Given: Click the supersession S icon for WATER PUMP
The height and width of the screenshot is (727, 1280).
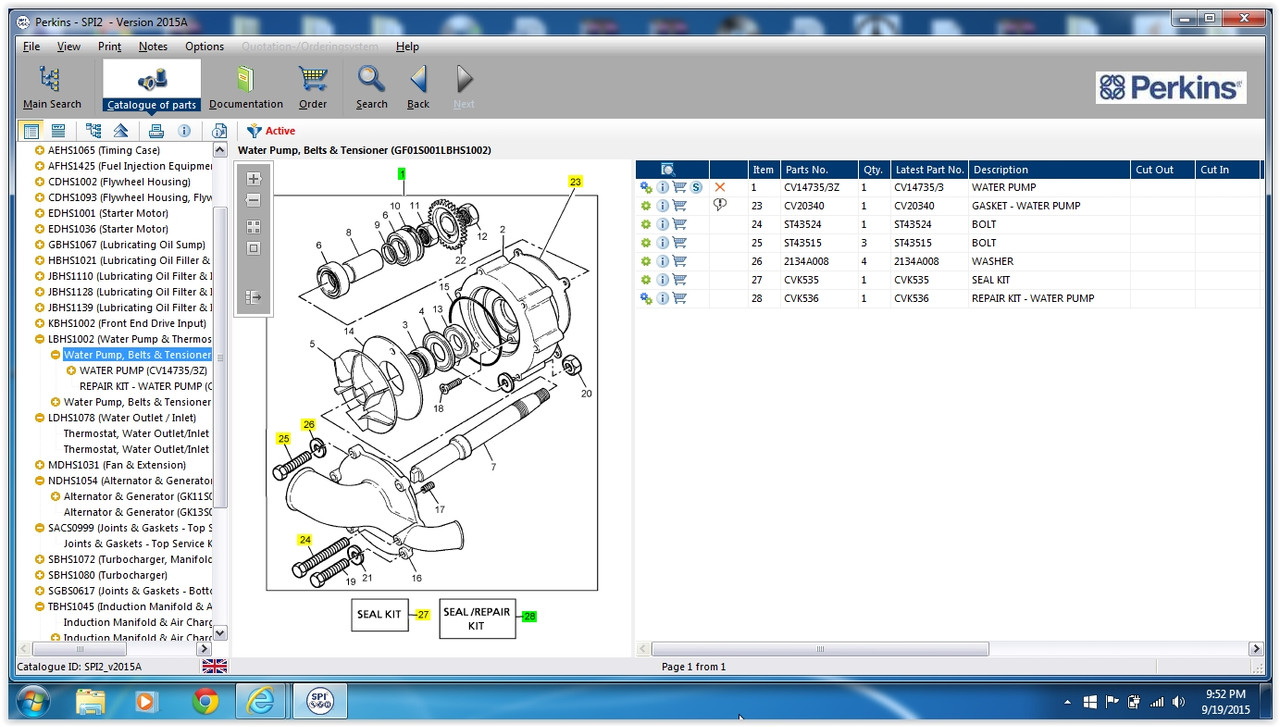Looking at the screenshot, I should [696, 187].
